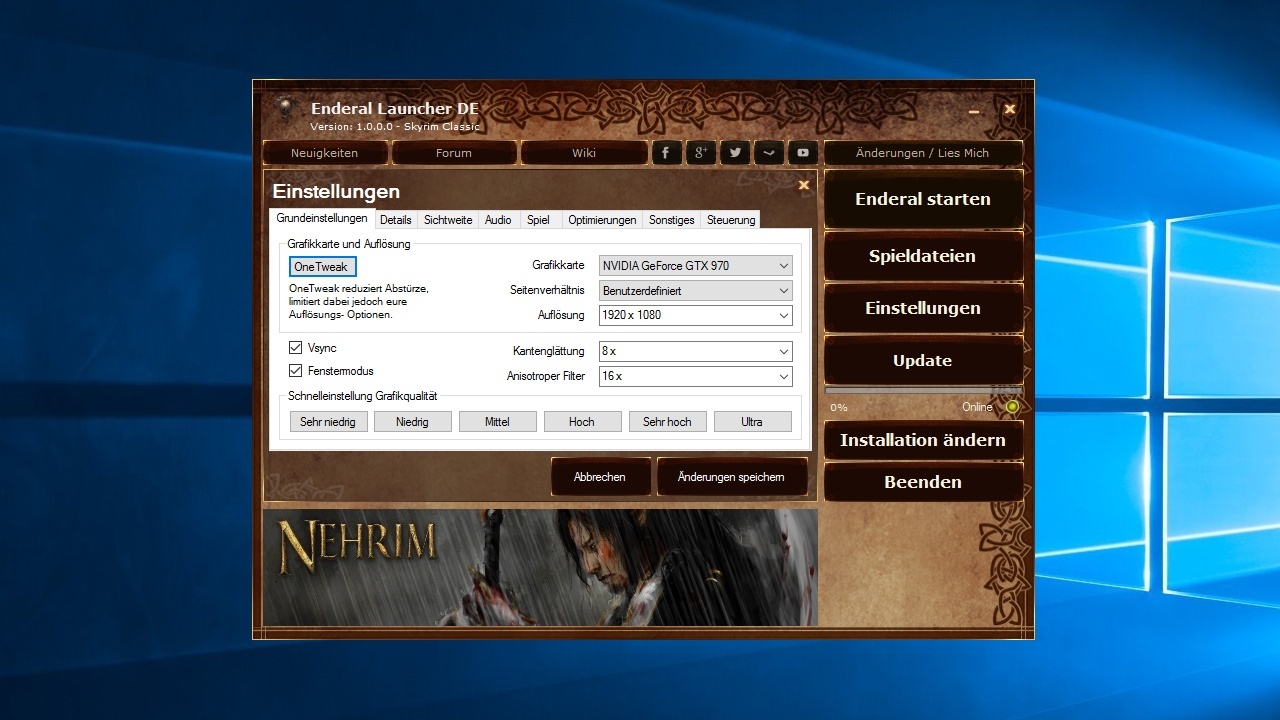
Task: Click the yellow Online status indicator
Action: click(1012, 407)
